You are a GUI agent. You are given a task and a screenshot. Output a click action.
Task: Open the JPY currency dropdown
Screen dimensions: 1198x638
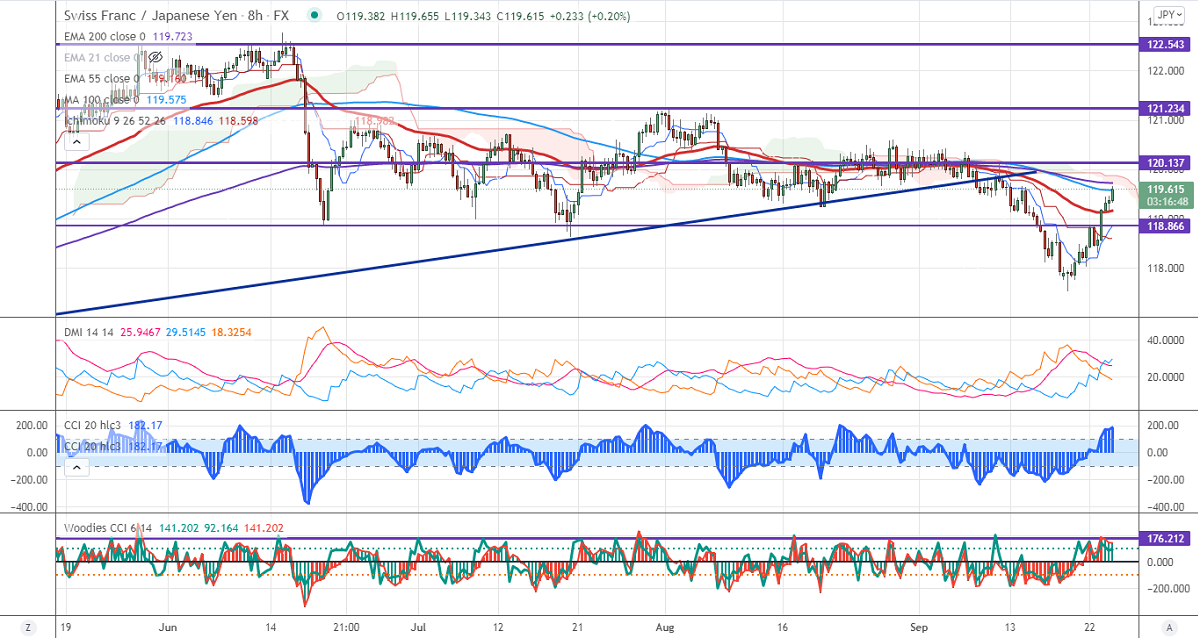tap(1167, 15)
